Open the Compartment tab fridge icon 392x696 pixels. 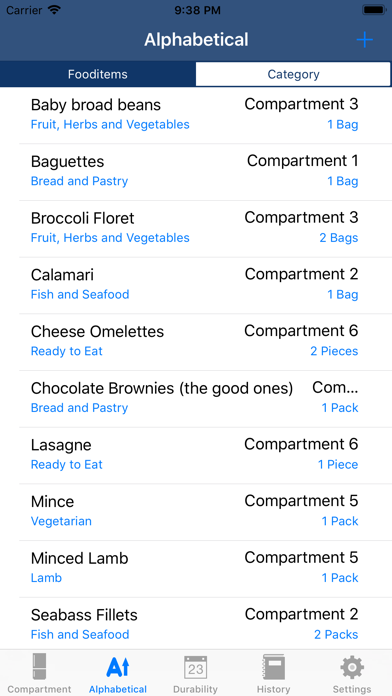pyautogui.click(x=39, y=667)
